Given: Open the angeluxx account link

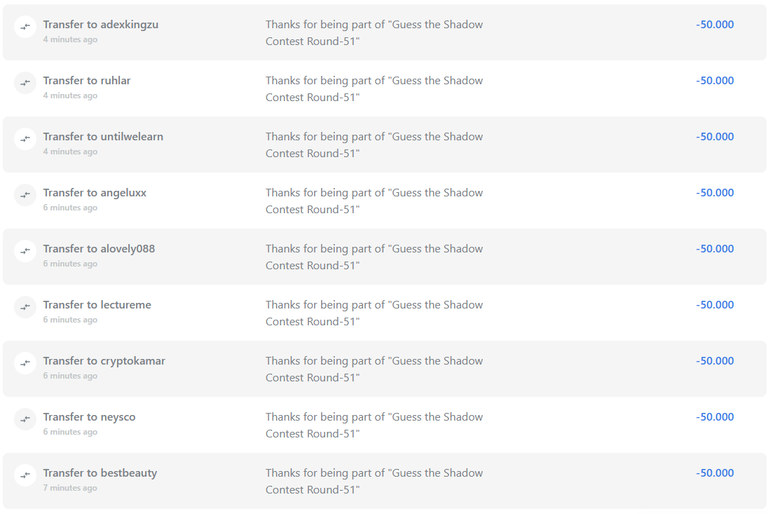Looking at the screenshot, I should pos(123,193).
